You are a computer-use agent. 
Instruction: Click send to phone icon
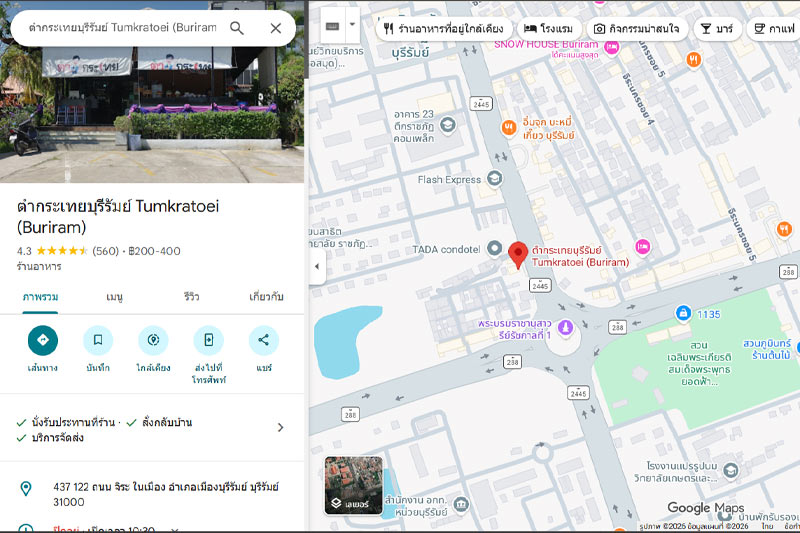pyautogui.click(x=208, y=341)
